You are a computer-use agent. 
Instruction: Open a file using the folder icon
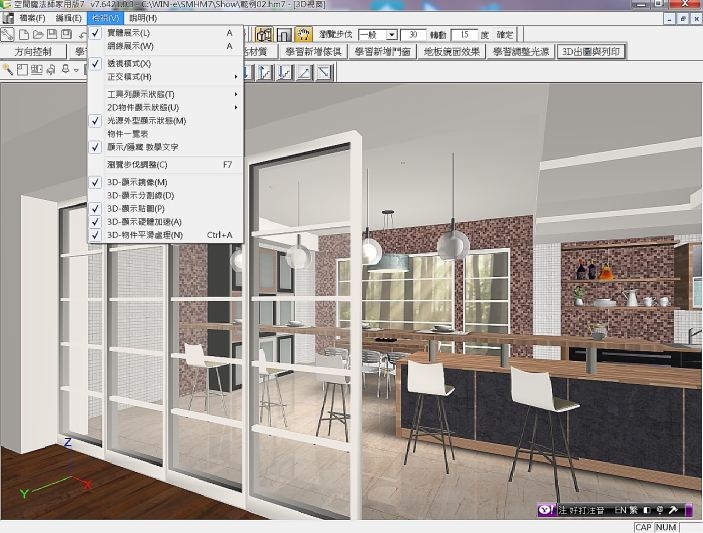(38, 35)
